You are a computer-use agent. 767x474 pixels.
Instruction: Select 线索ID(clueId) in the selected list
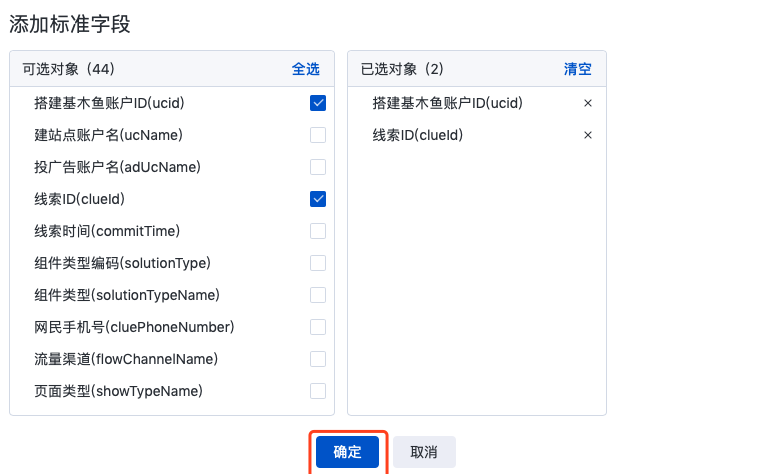[417, 135]
